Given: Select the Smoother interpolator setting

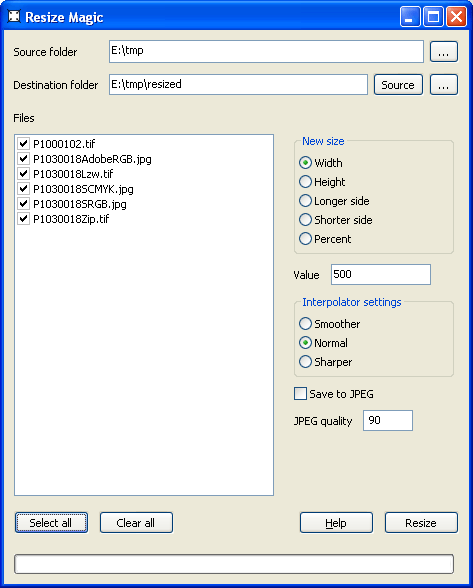Looking at the screenshot, I should (305, 324).
